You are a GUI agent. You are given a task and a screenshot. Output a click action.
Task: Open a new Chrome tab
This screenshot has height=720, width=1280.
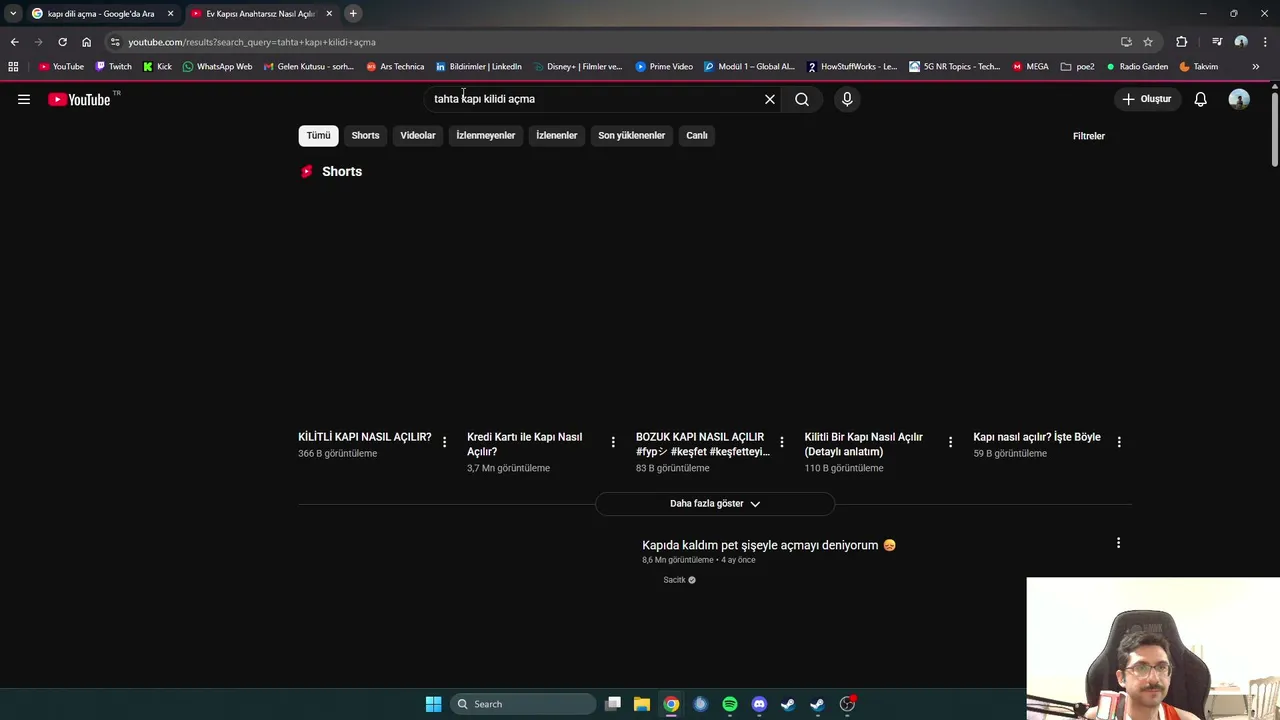tap(353, 14)
